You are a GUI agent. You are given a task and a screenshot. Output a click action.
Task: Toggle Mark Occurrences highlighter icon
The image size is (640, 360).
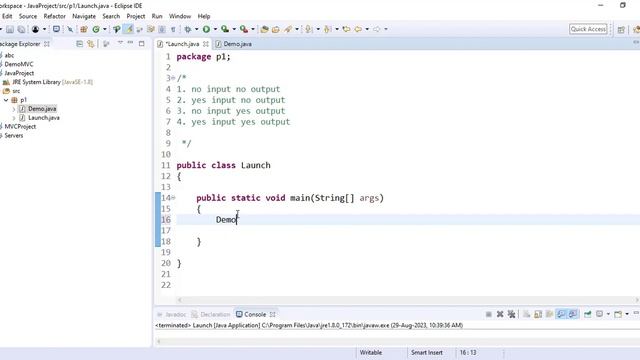[128, 29]
